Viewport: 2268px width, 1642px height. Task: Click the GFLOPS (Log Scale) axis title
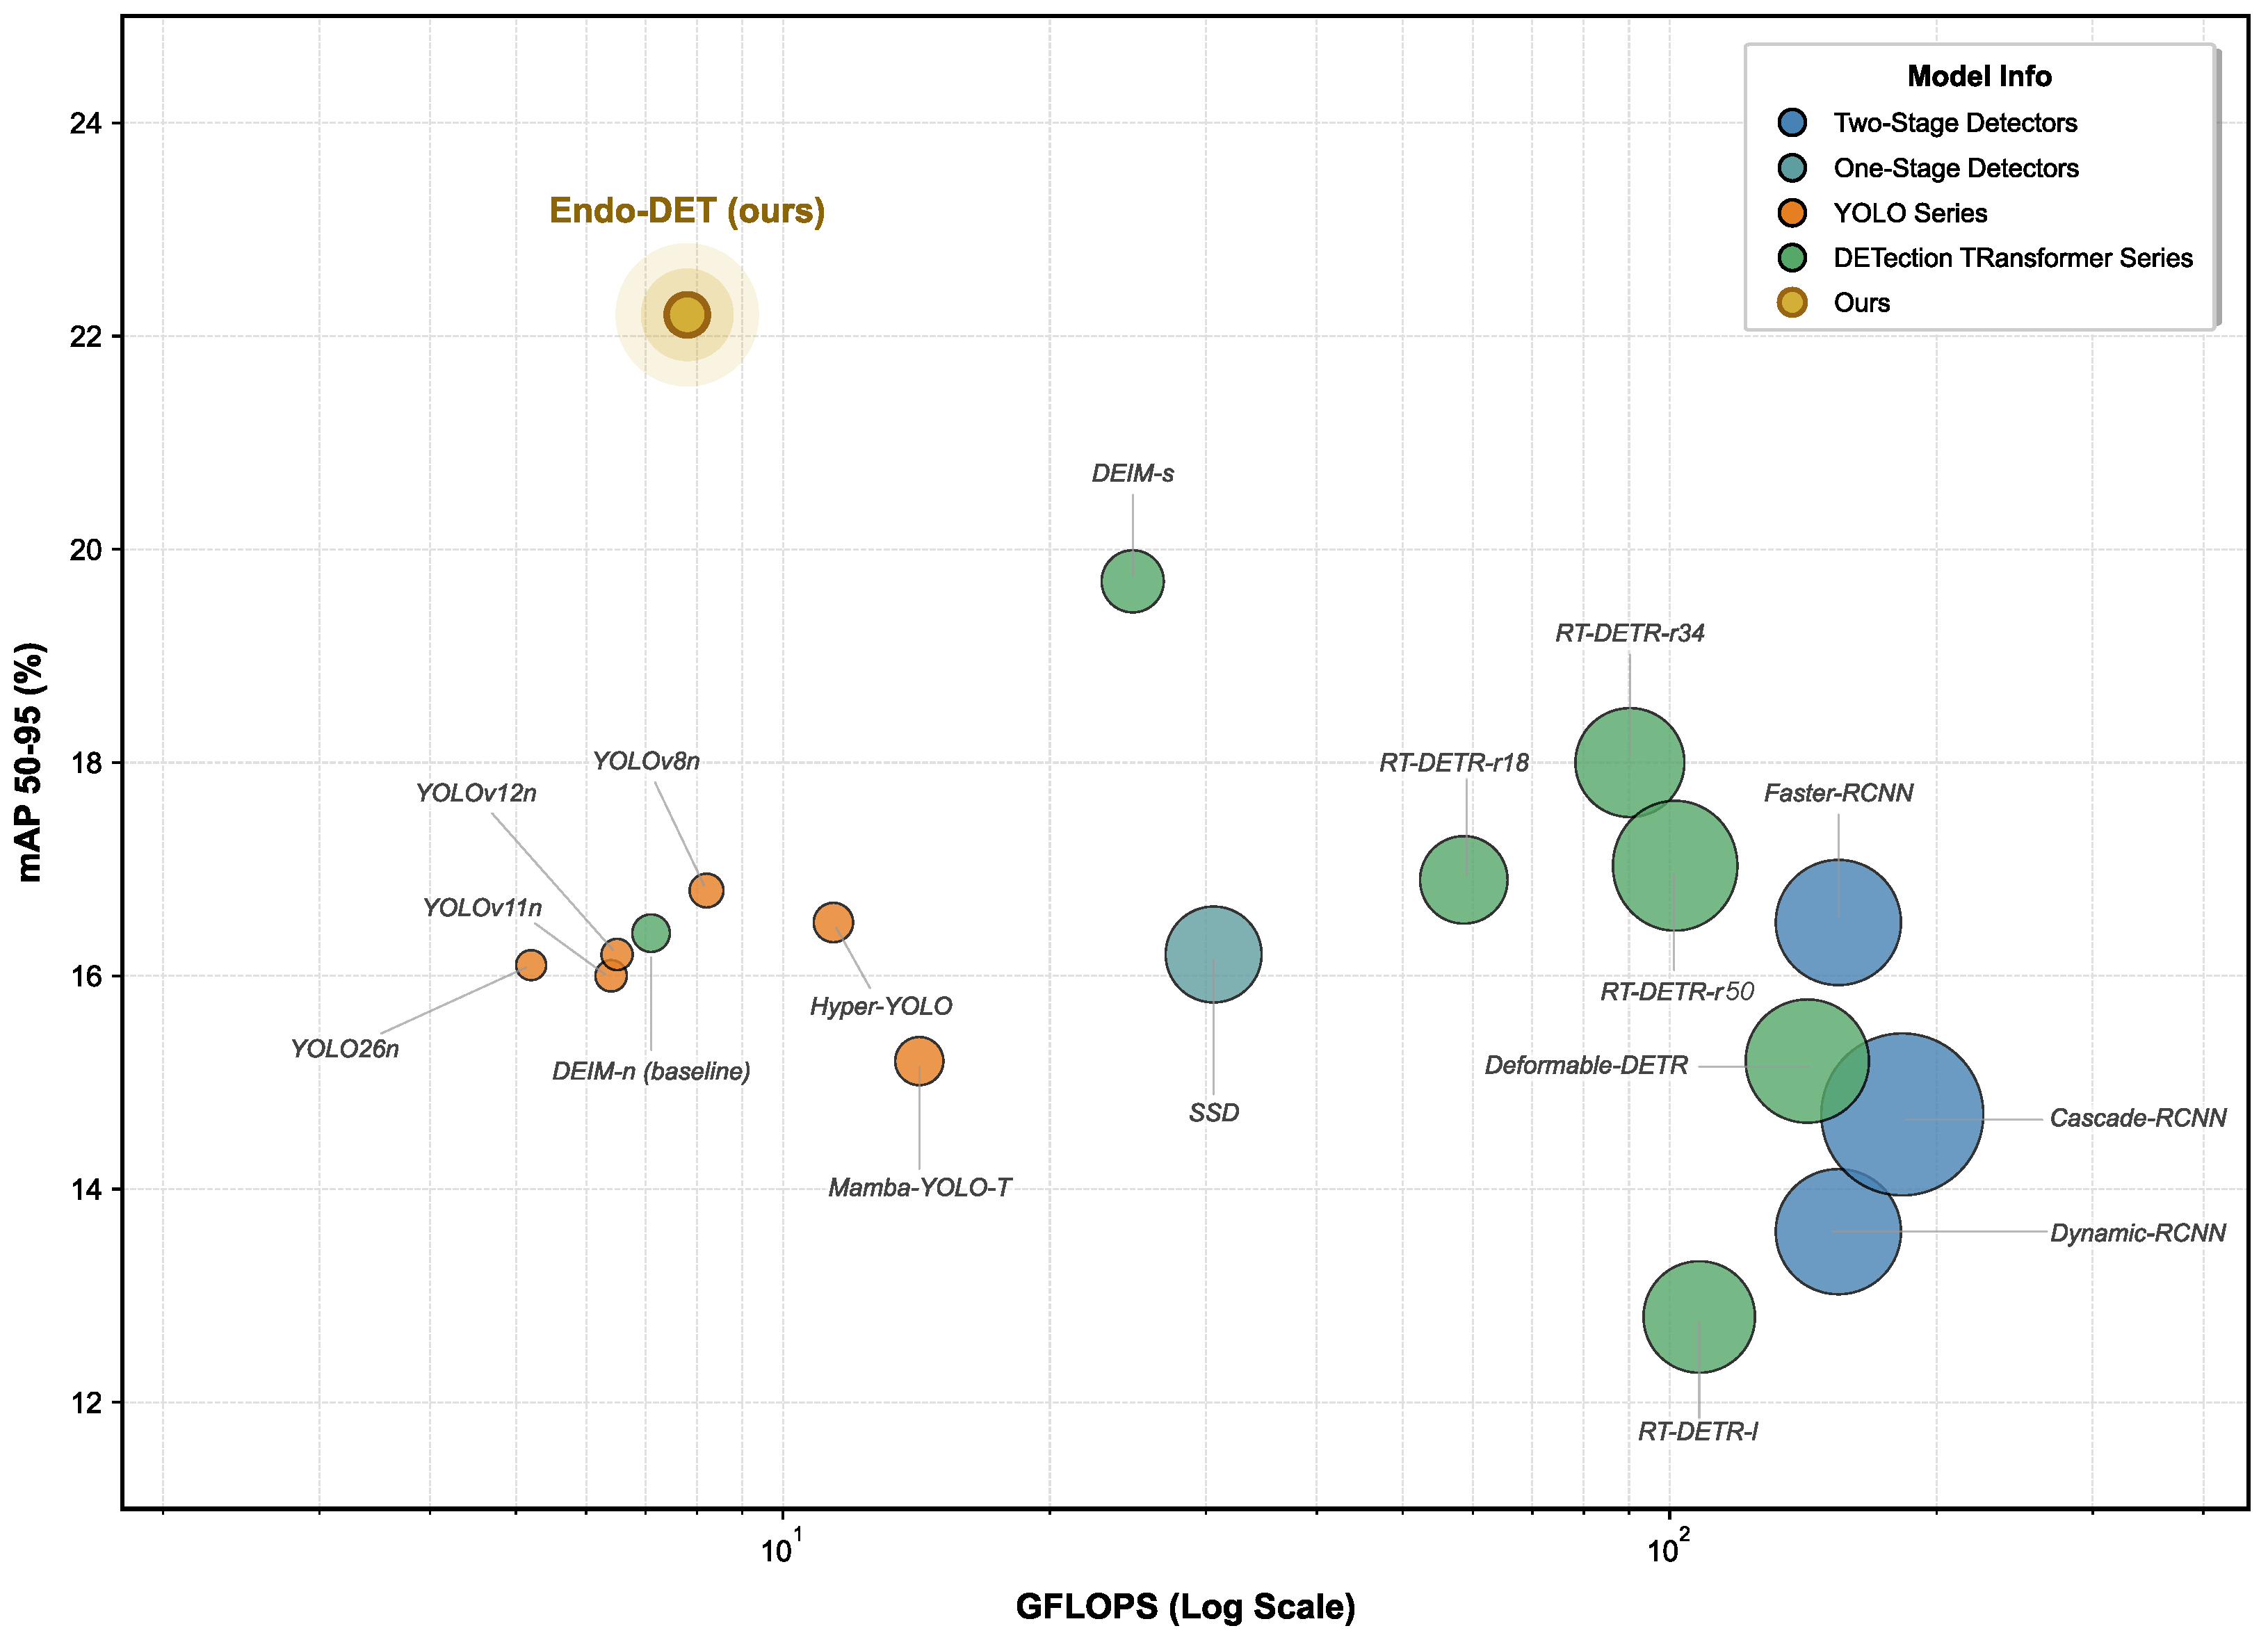click(1185, 1607)
